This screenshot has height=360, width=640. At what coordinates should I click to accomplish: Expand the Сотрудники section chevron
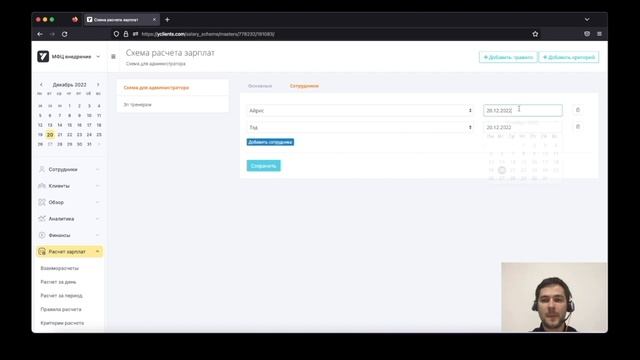pyautogui.click(x=98, y=169)
